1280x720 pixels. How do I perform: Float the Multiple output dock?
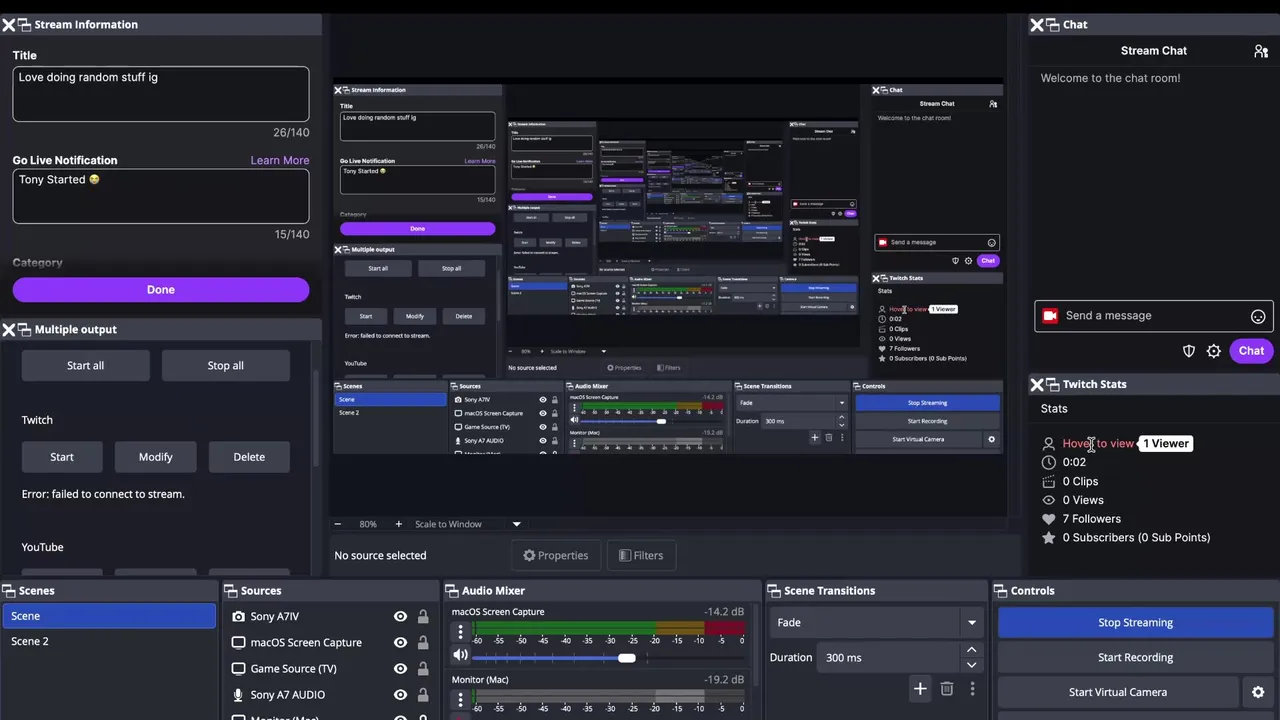[x=24, y=329]
